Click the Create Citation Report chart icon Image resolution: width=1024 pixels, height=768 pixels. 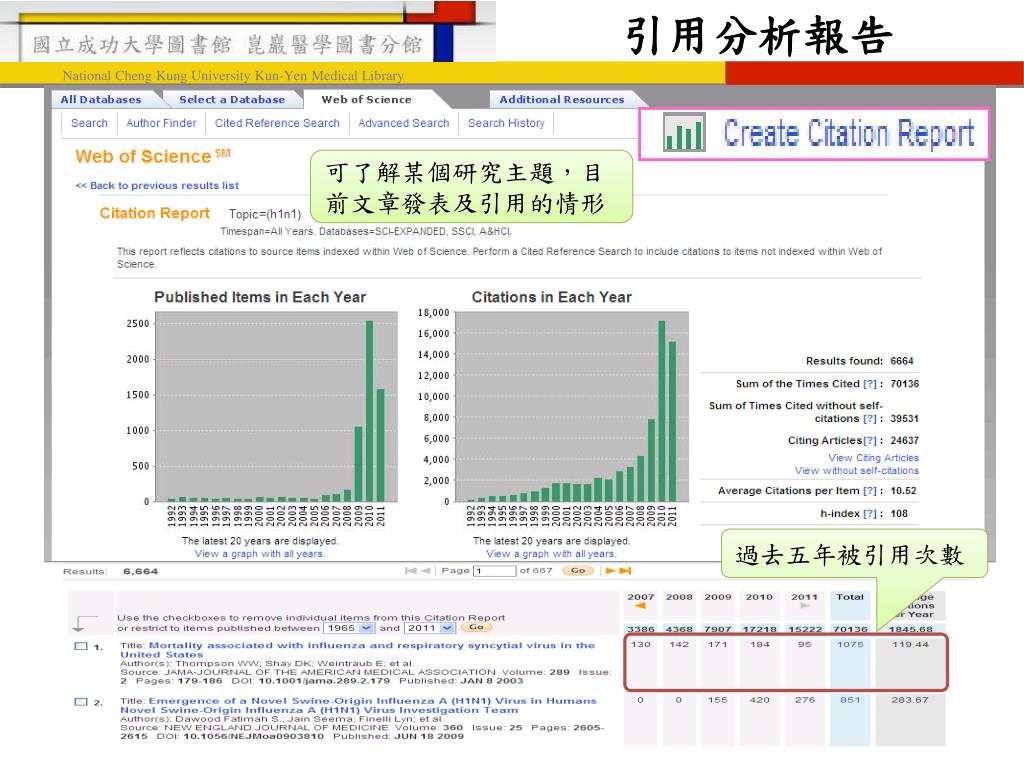point(684,133)
